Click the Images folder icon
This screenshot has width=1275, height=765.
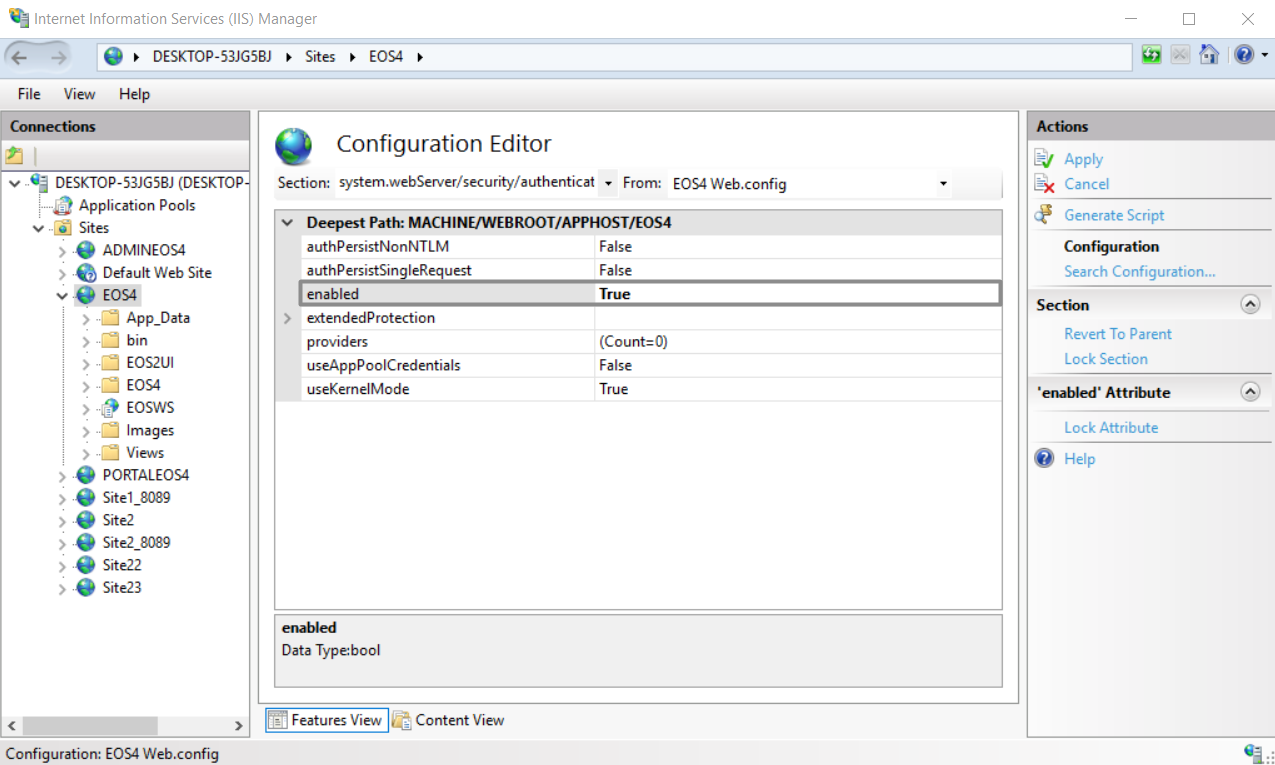coord(110,430)
